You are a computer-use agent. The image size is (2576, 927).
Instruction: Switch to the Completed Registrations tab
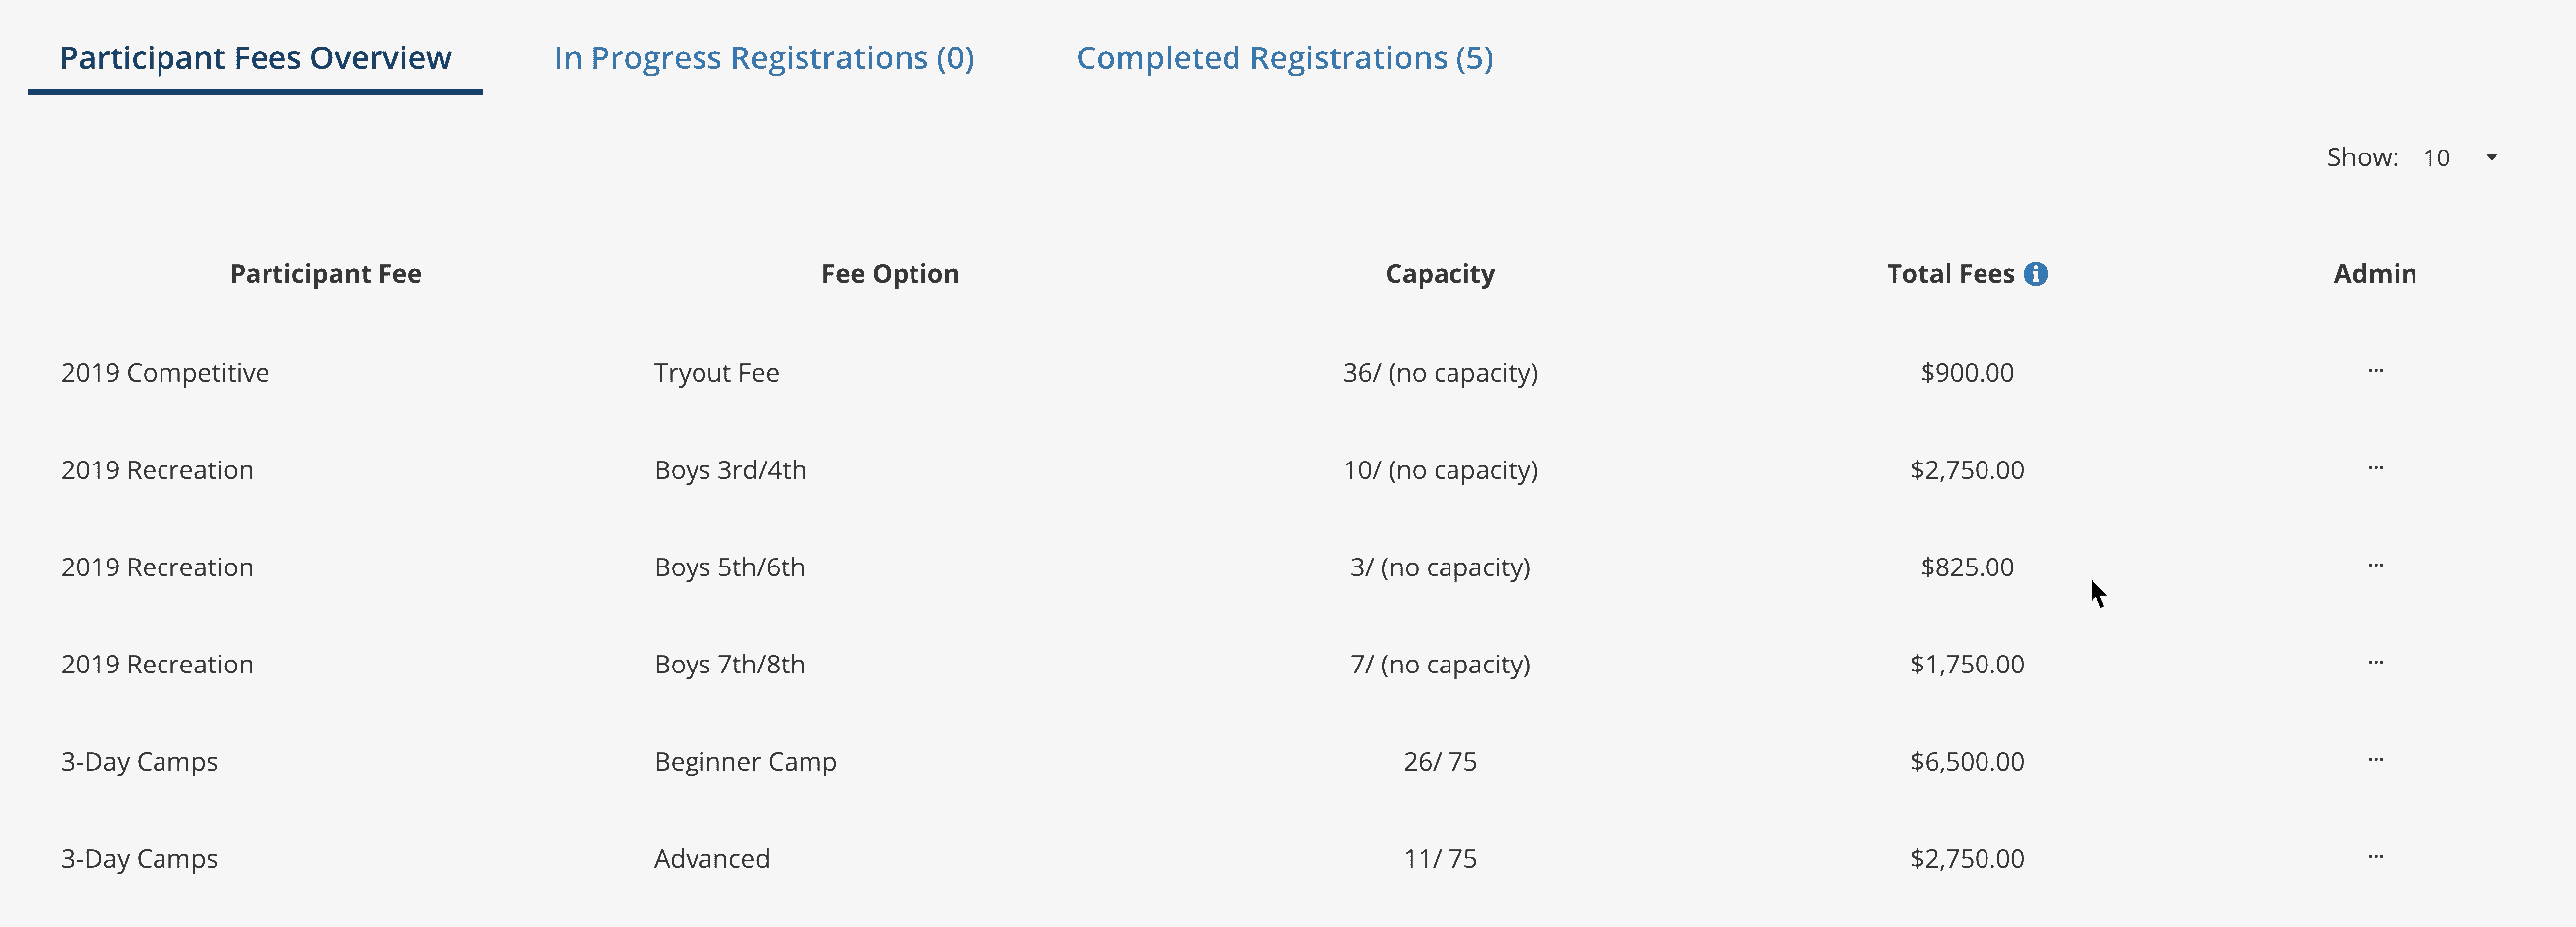click(1285, 58)
